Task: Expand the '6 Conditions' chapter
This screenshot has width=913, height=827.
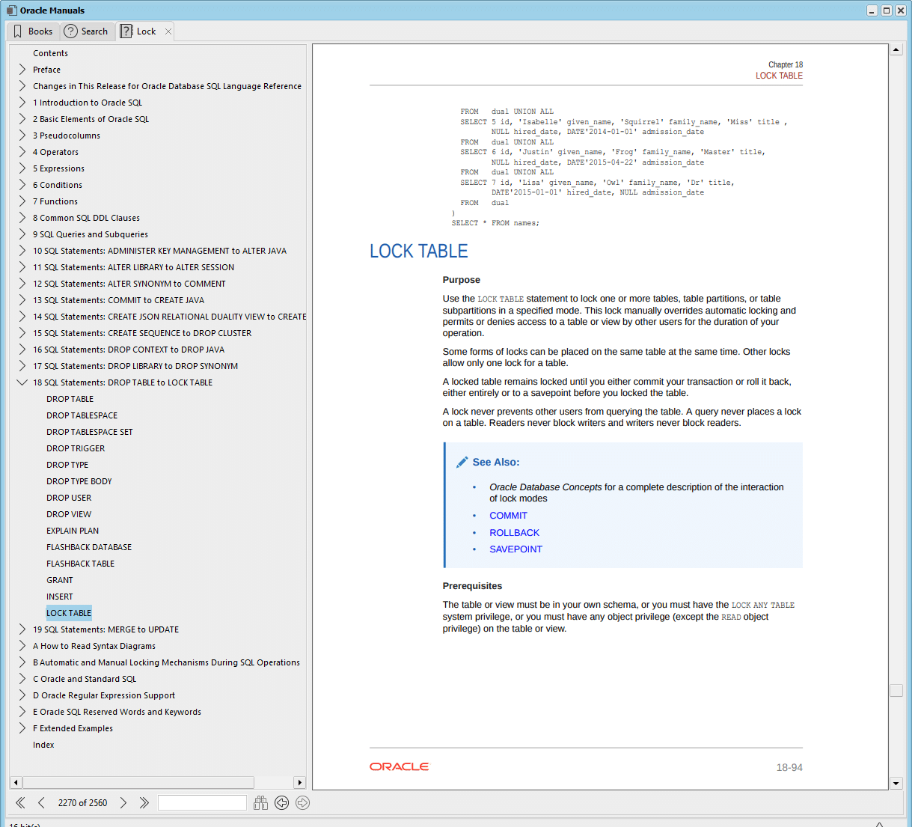Action: coord(22,185)
